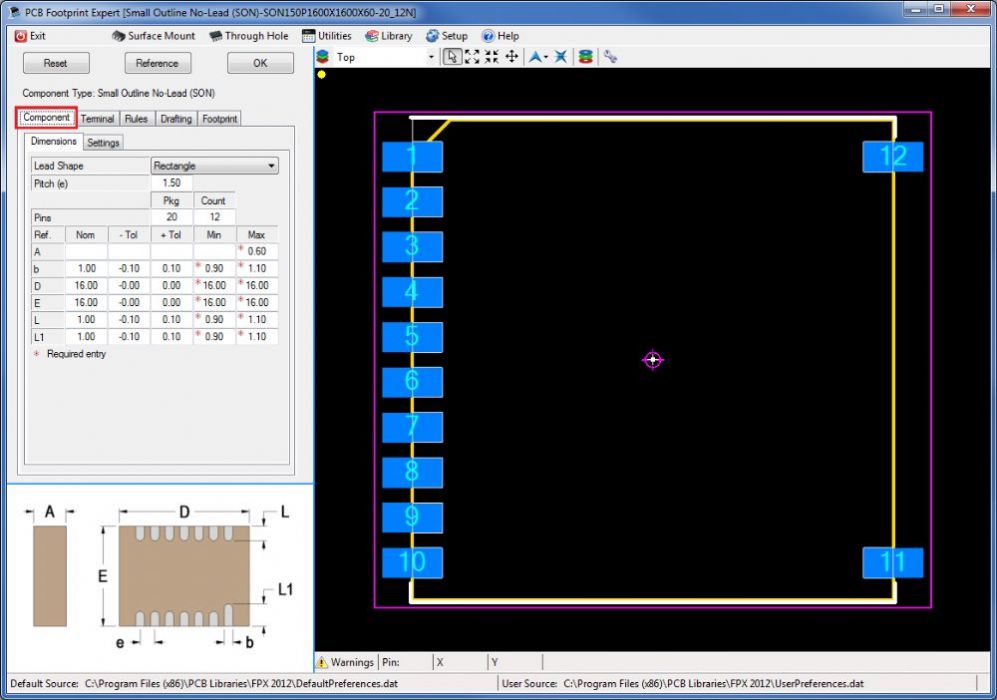This screenshot has height=700, width=997.
Task: Click the blue measure arrow tool
Action: (x=535, y=57)
